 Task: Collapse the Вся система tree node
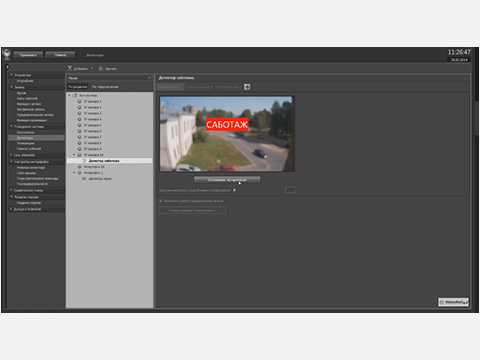tap(69, 95)
